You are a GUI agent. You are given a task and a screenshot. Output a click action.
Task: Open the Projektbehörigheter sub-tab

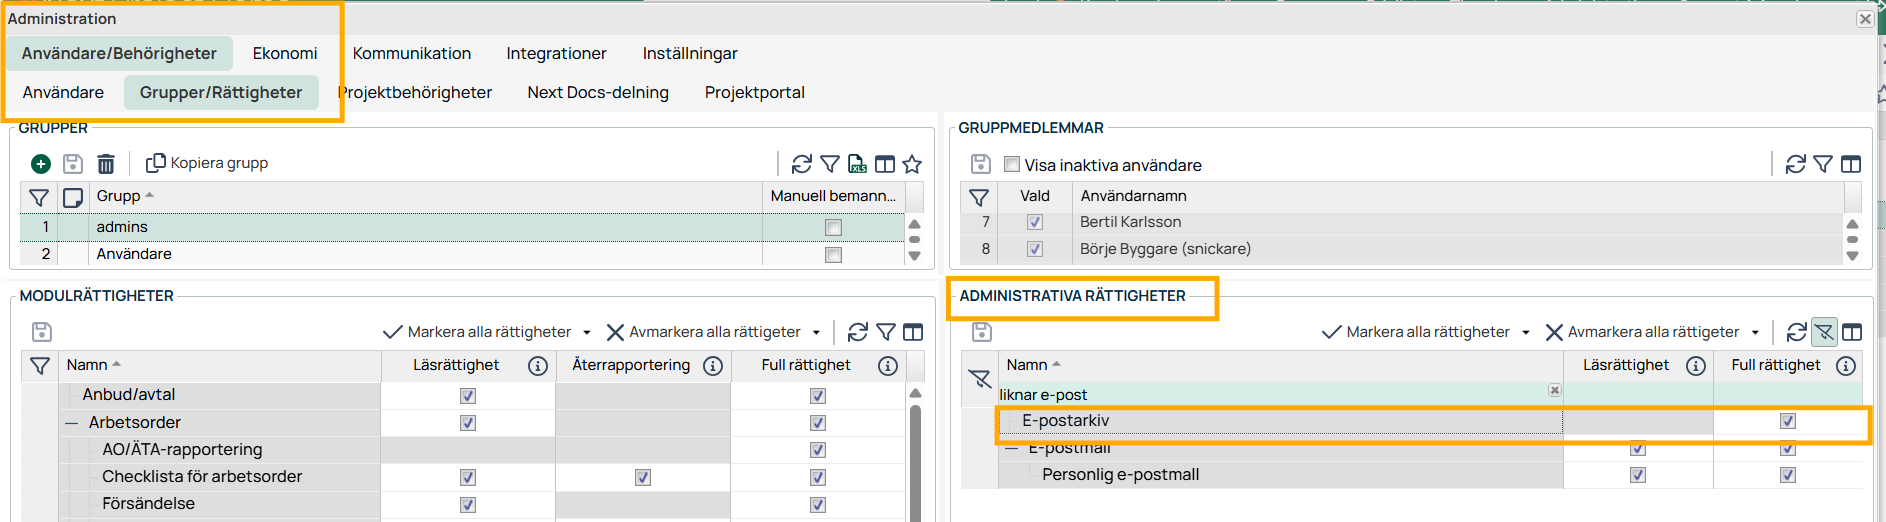[x=415, y=92]
